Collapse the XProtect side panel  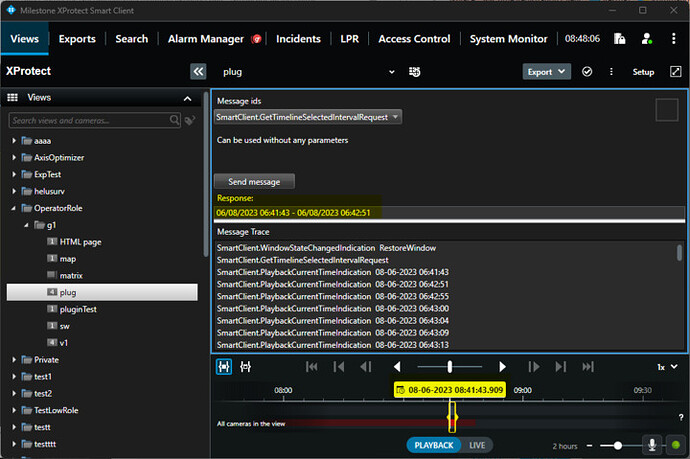tap(198, 71)
